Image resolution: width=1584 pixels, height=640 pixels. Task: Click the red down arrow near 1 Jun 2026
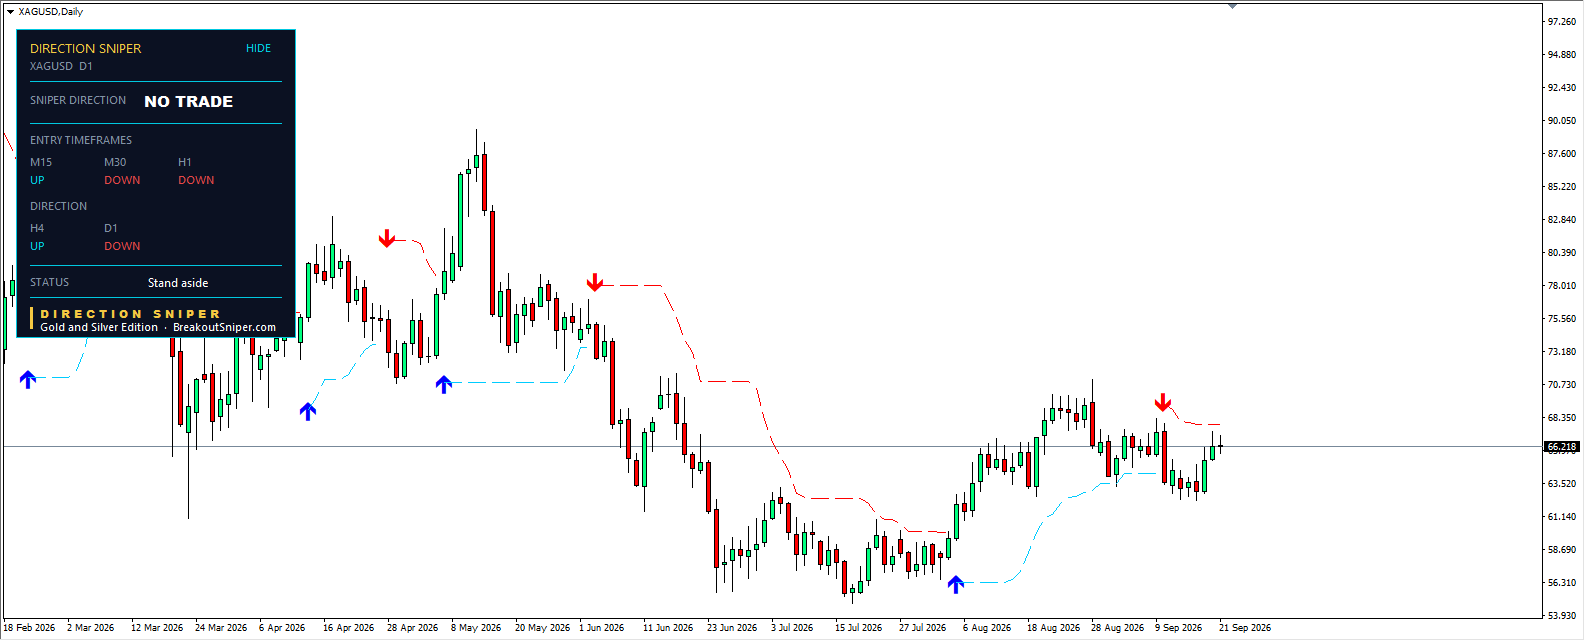pos(595,282)
